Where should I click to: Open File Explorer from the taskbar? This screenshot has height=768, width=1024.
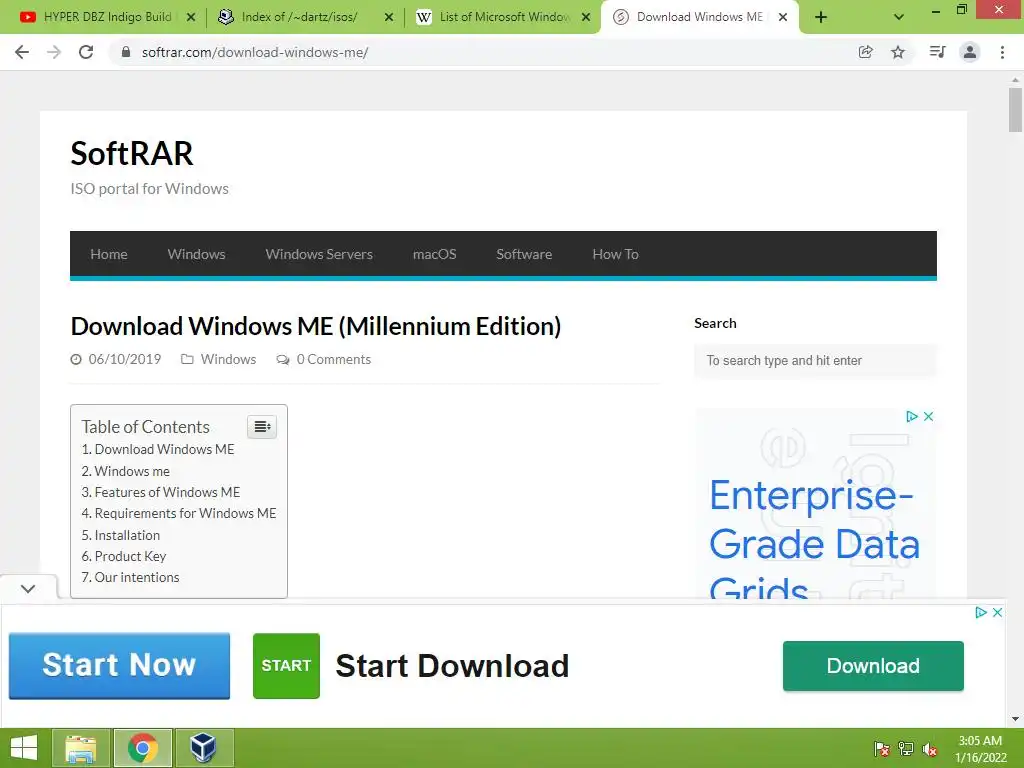[80, 748]
